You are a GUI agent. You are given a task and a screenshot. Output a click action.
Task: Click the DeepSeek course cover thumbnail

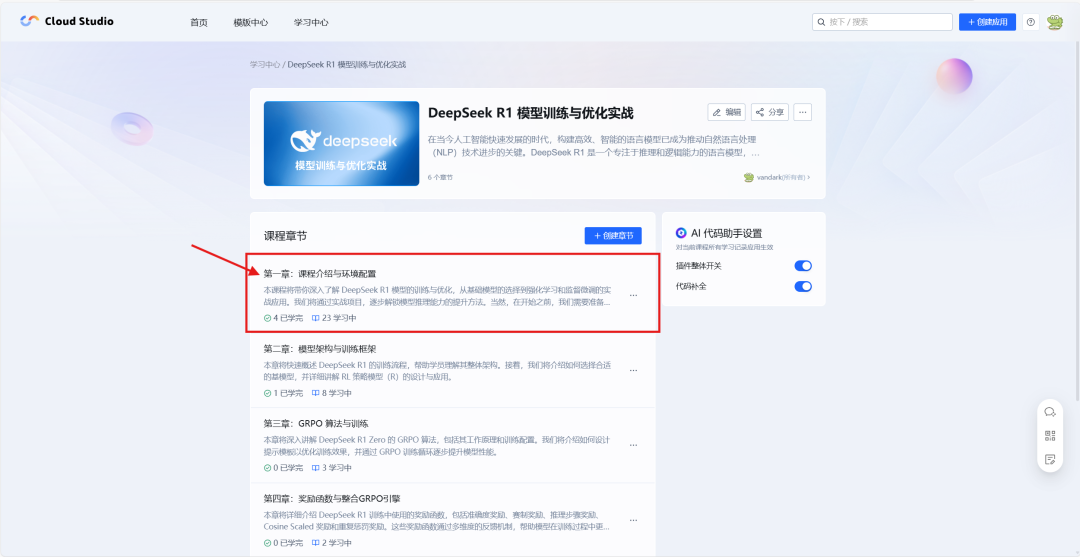coord(342,143)
